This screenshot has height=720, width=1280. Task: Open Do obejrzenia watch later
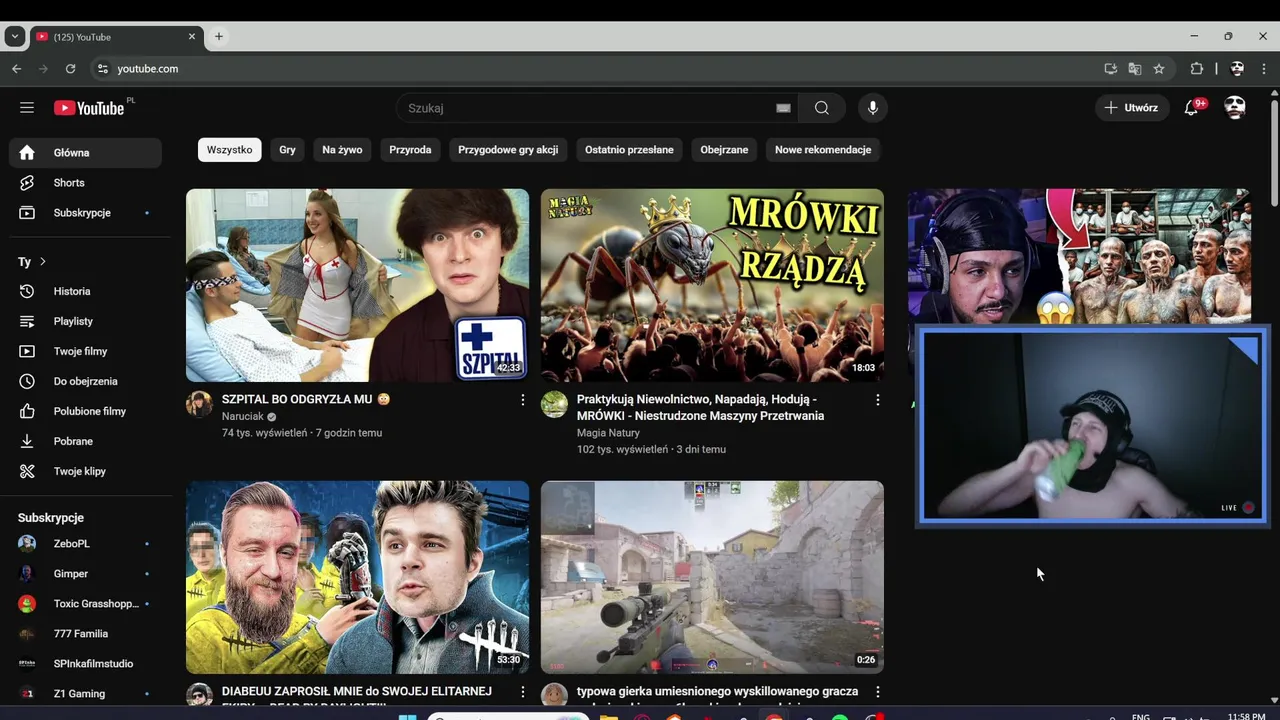(x=85, y=381)
